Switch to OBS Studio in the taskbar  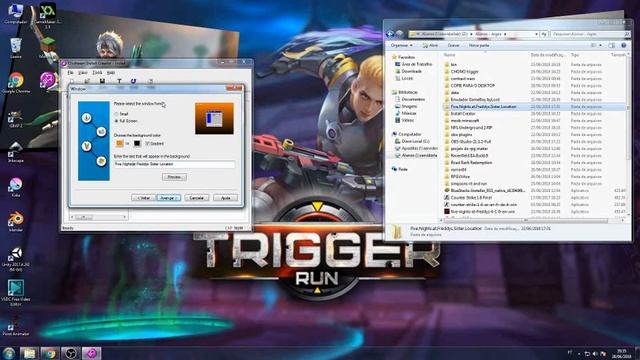pos(71,353)
